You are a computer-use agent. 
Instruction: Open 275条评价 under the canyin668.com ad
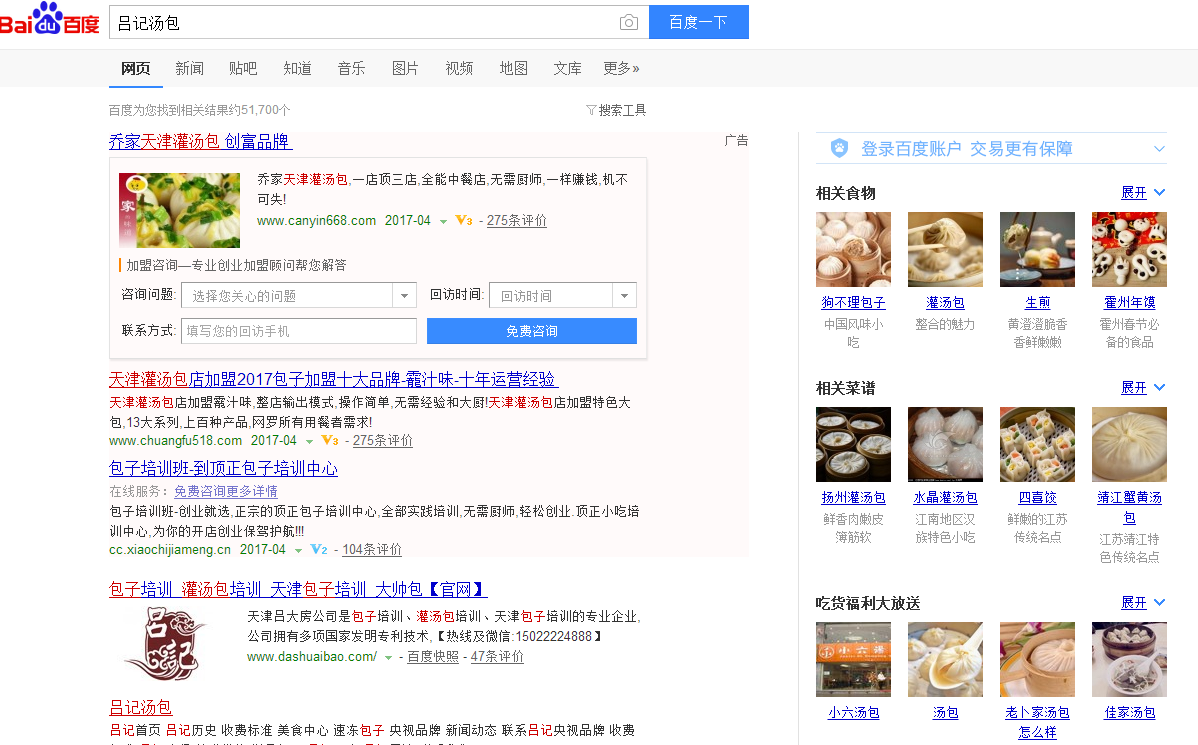click(x=516, y=220)
